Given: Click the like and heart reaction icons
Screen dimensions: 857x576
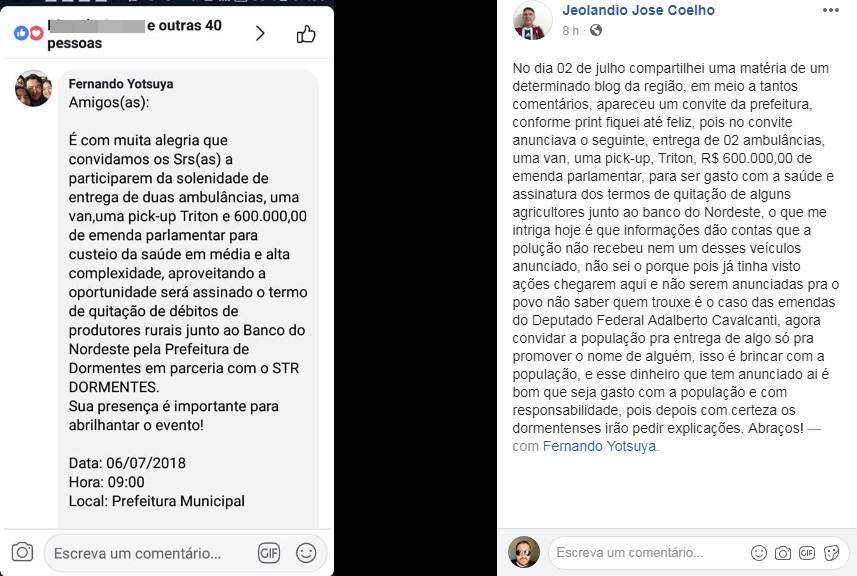Looking at the screenshot, I should pos(28,33).
